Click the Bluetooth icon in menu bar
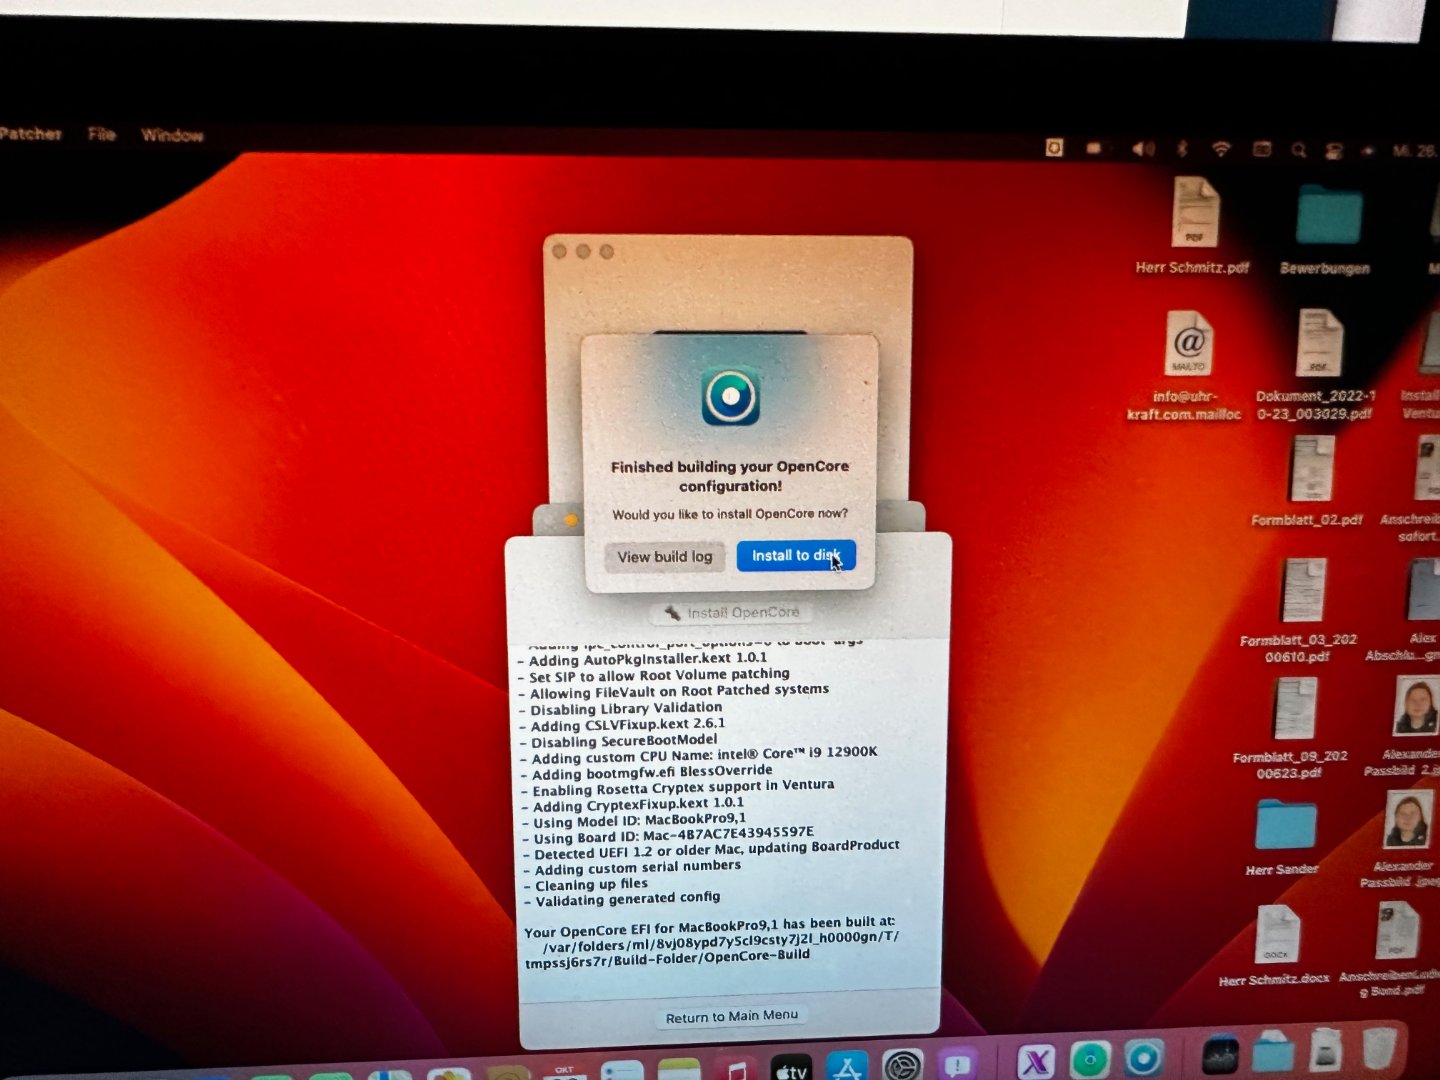 tap(1182, 148)
